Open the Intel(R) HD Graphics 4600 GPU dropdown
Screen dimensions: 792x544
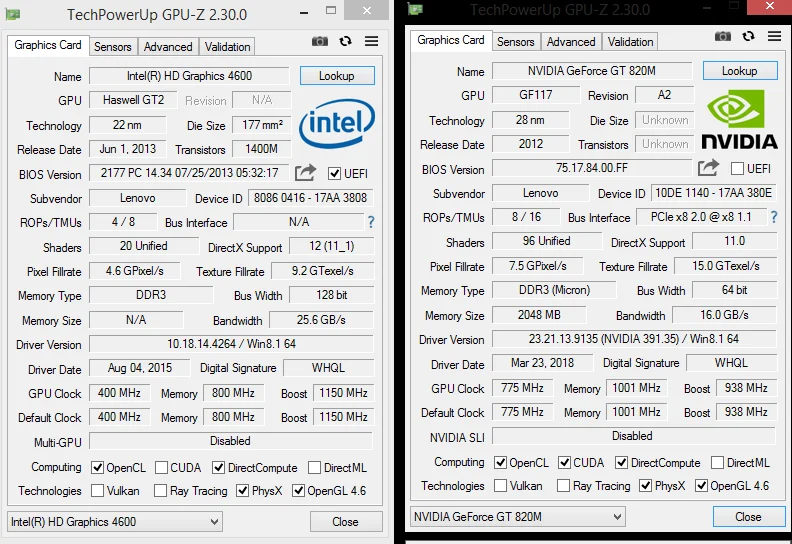(115, 522)
